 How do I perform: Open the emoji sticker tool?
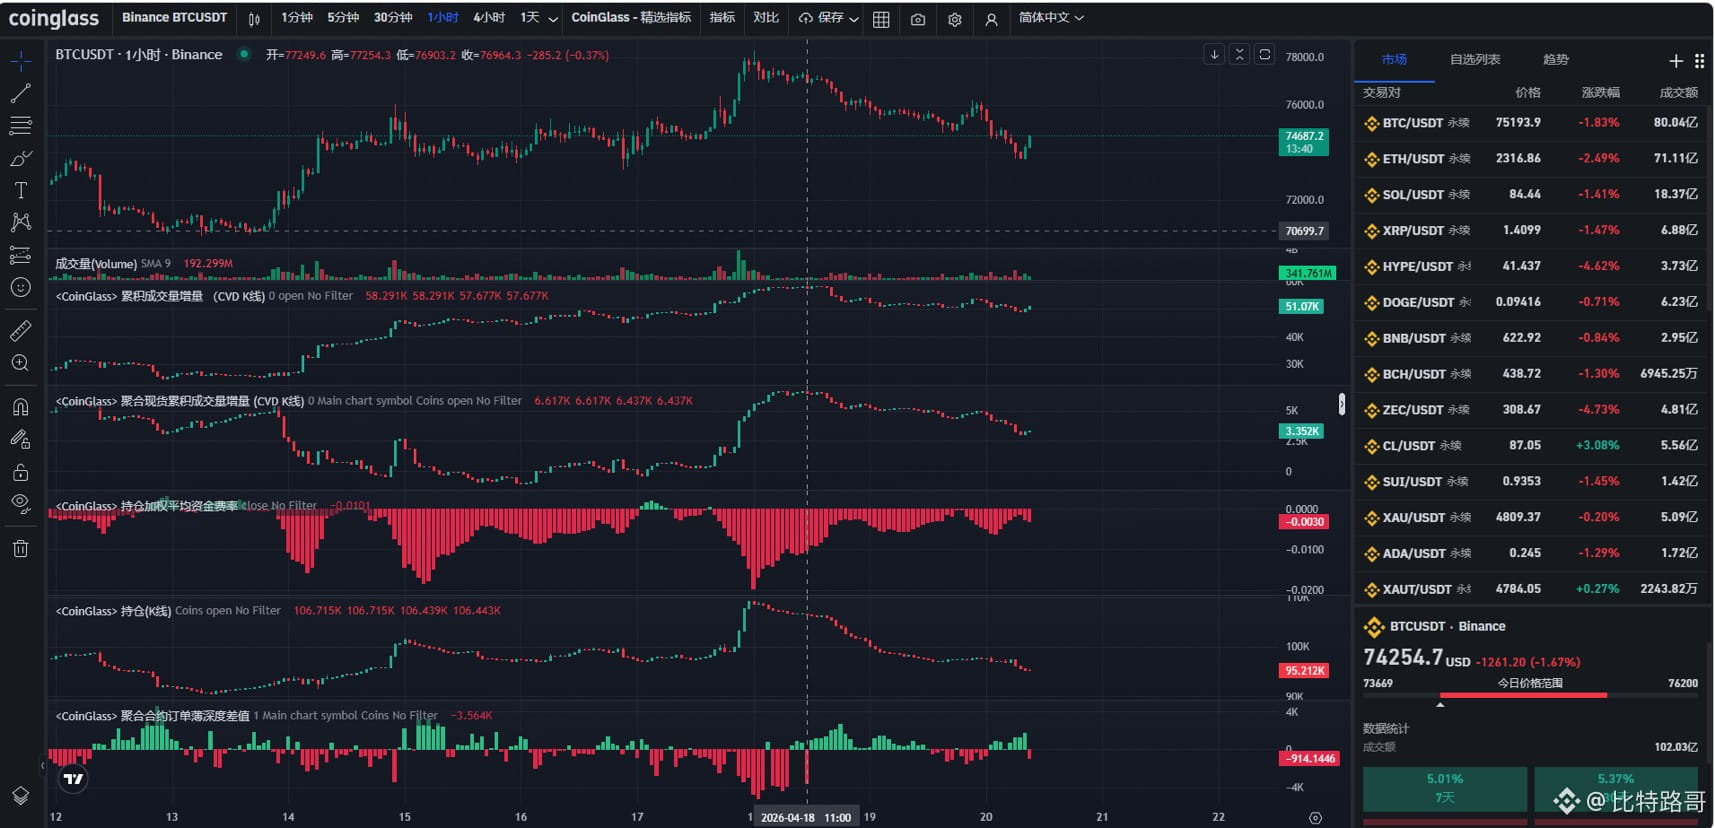coord(20,287)
